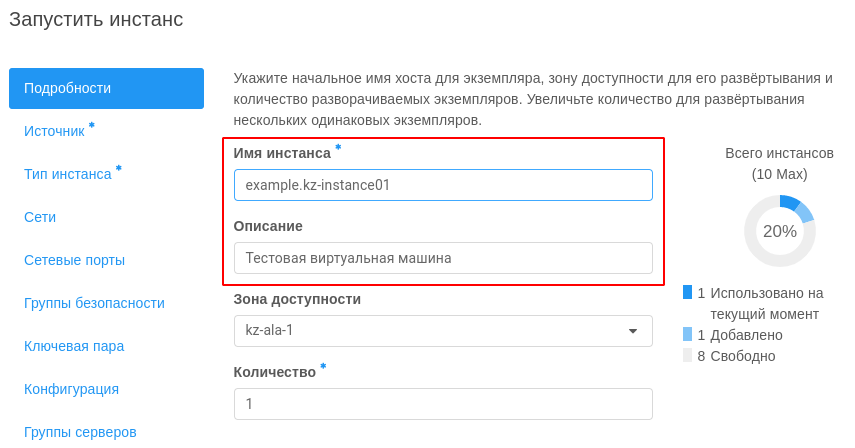The image size is (855, 448).
Task: Expand the Зона доступности dropdown arrow
Action: 633,331
